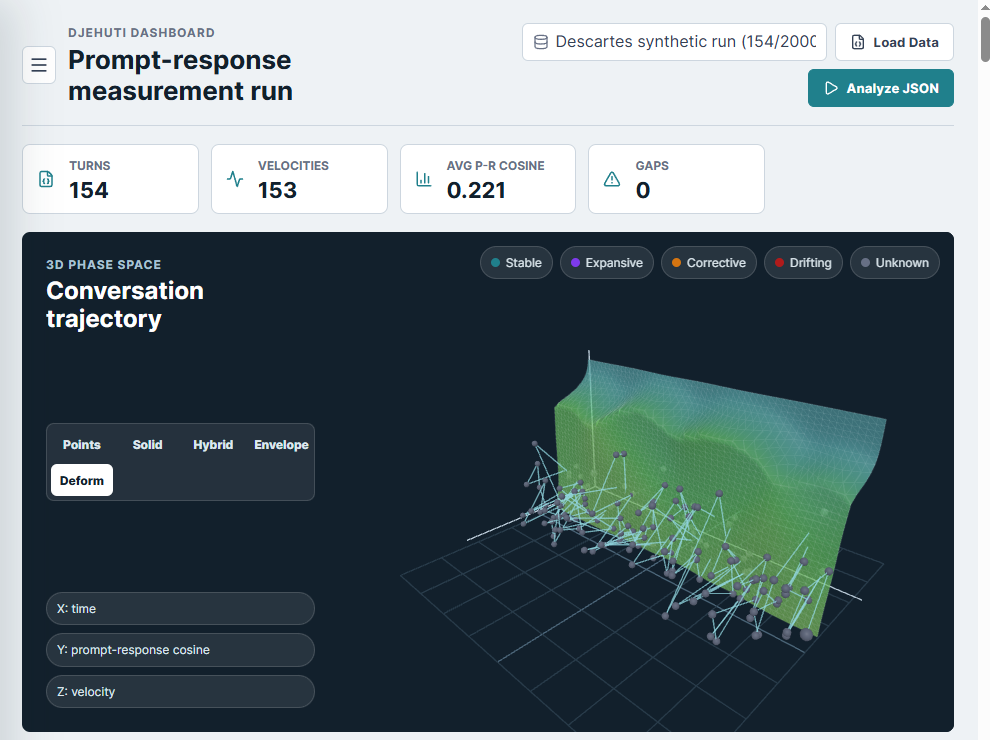The image size is (990, 740).
Task: Switch to Envelope view mode
Action: [x=281, y=445]
